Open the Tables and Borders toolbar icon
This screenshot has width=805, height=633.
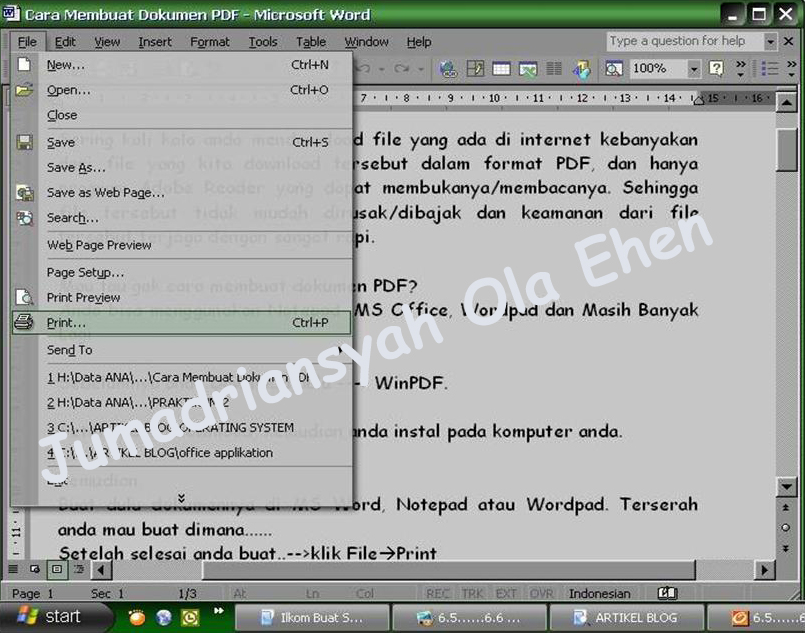pyautogui.click(x=475, y=68)
